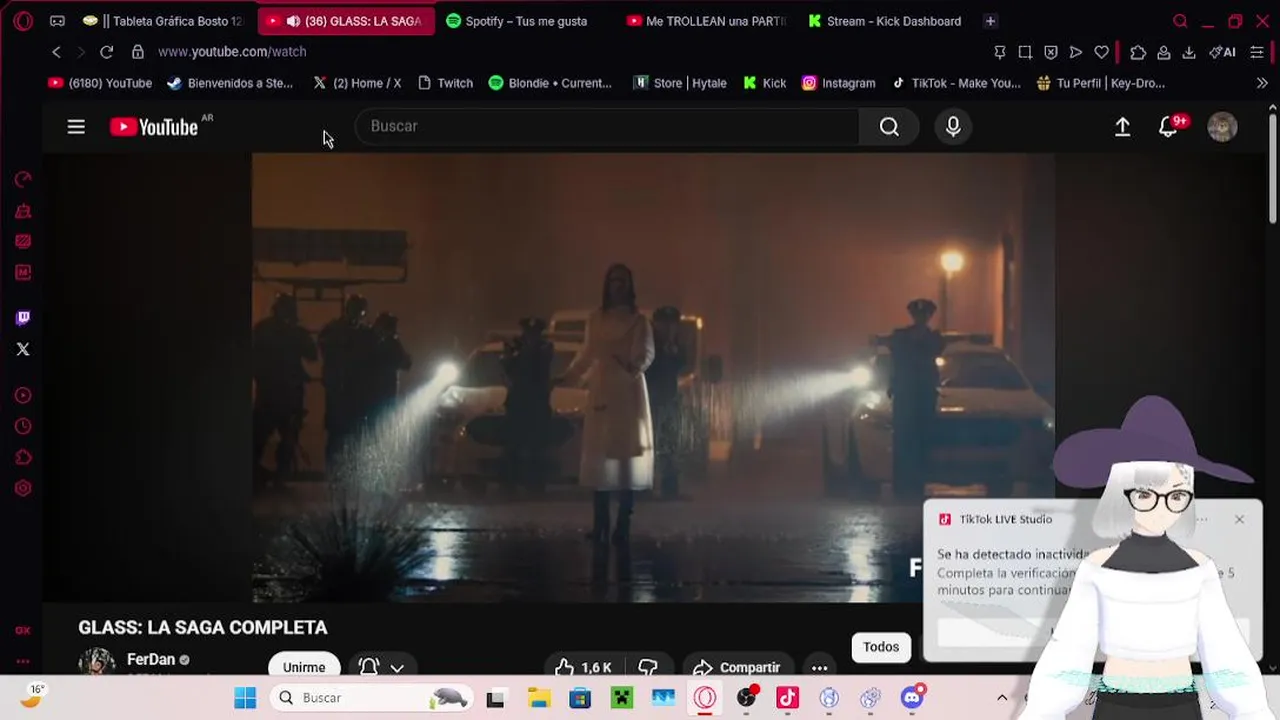Open the YouTube account avatar menu
The width and height of the screenshot is (1280, 720).
pyautogui.click(x=1222, y=127)
